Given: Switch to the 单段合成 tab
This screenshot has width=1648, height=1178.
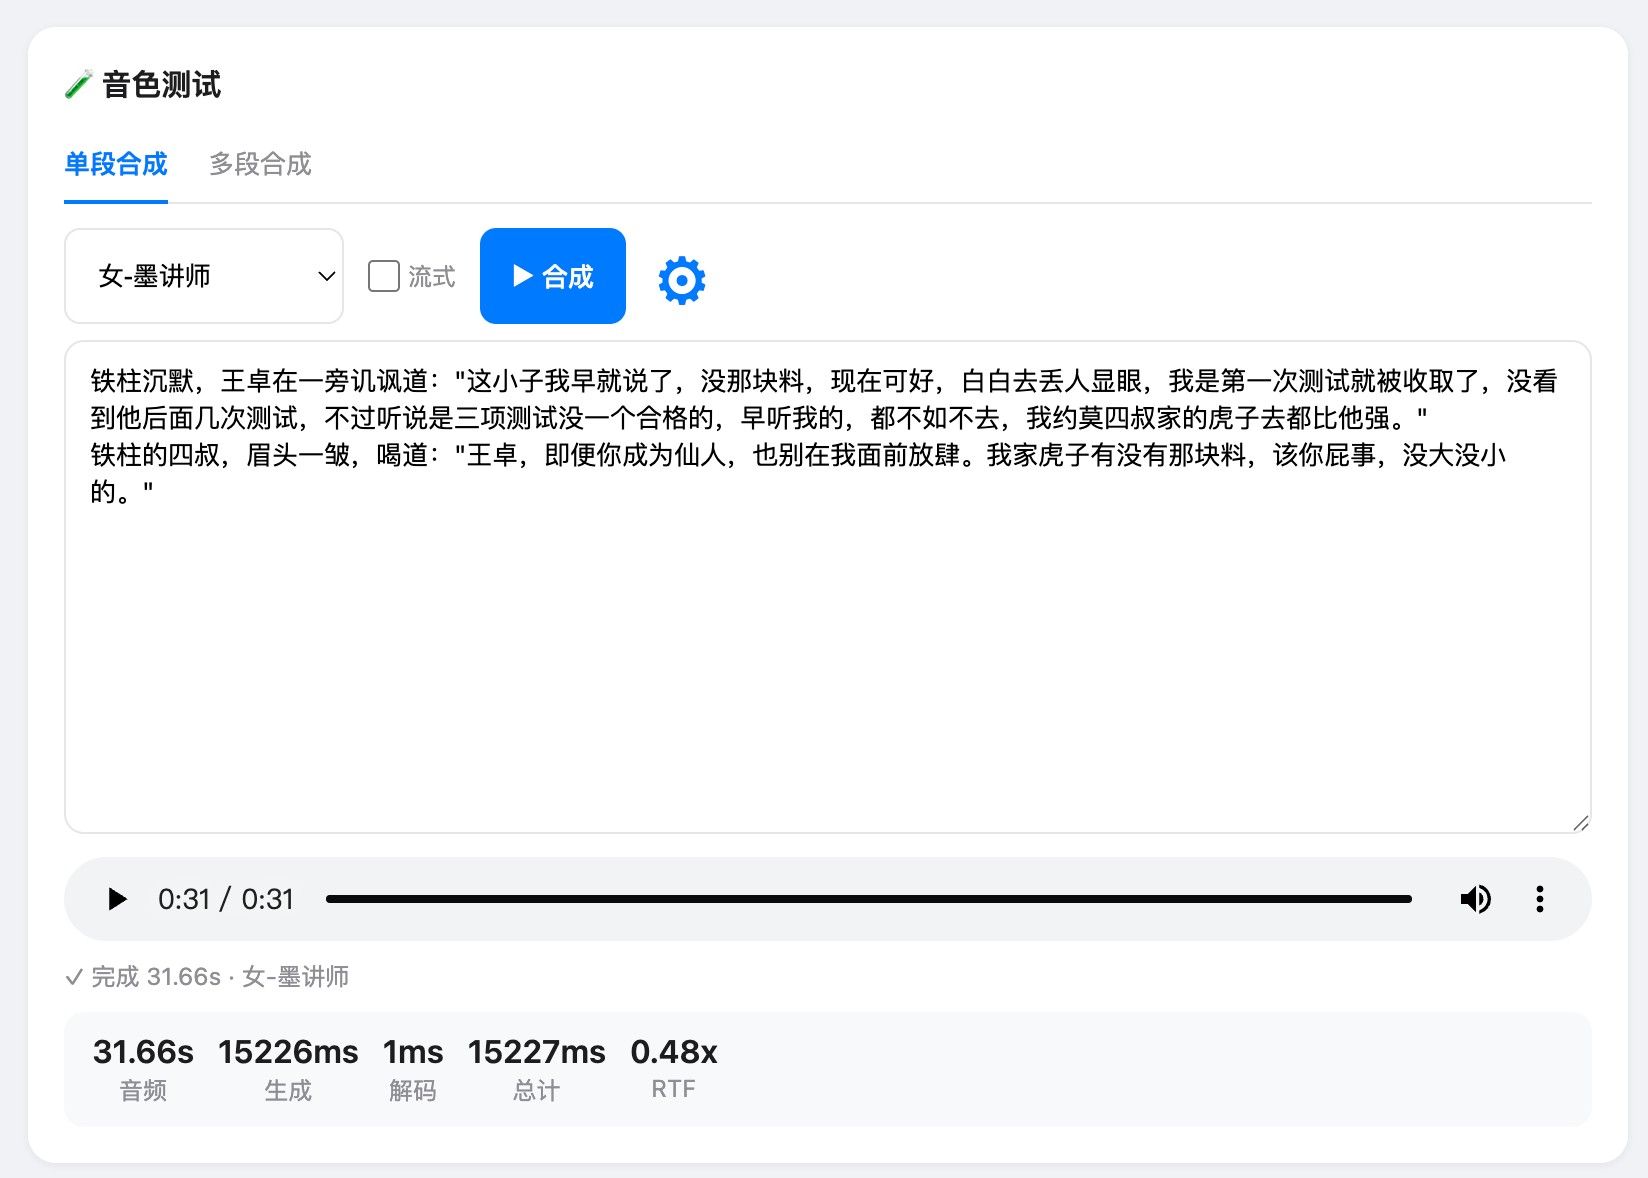Looking at the screenshot, I should click(116, 164).
